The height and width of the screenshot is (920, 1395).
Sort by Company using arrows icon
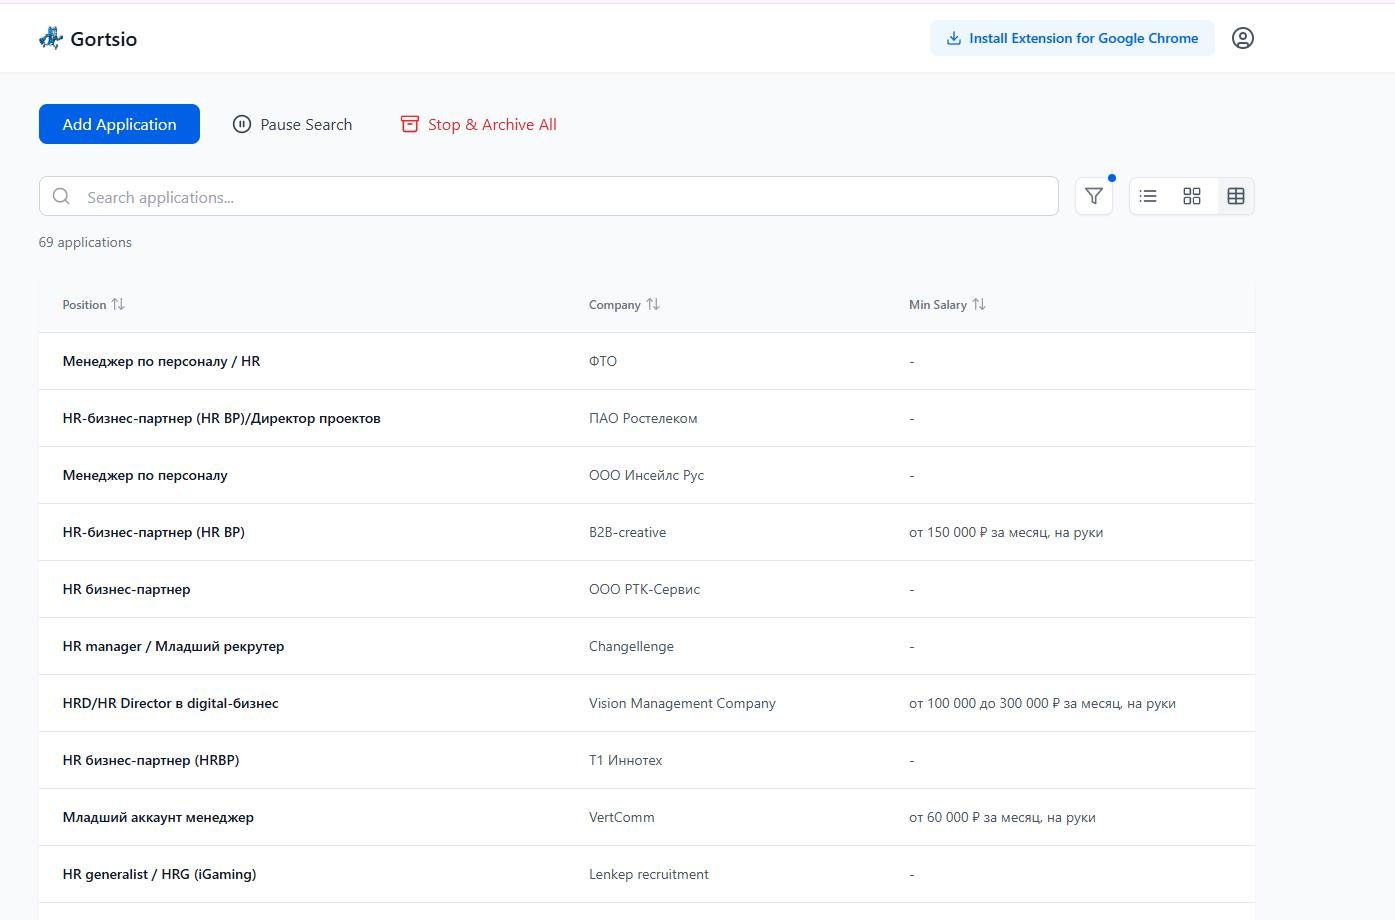(653, 304)
